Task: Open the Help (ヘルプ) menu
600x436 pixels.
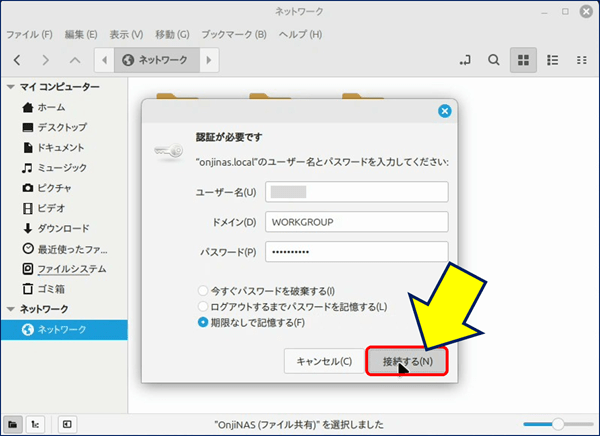Action: (300, 34)
